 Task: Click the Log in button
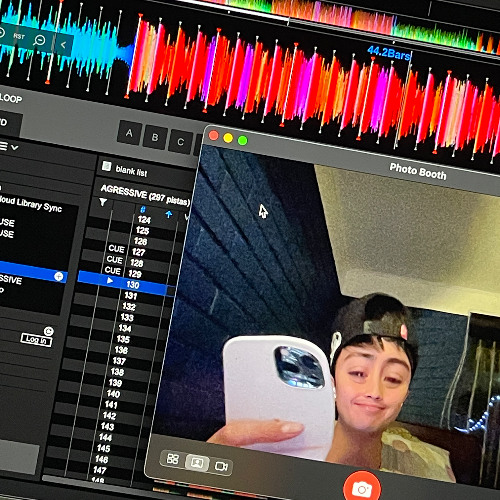coord(36,340)
